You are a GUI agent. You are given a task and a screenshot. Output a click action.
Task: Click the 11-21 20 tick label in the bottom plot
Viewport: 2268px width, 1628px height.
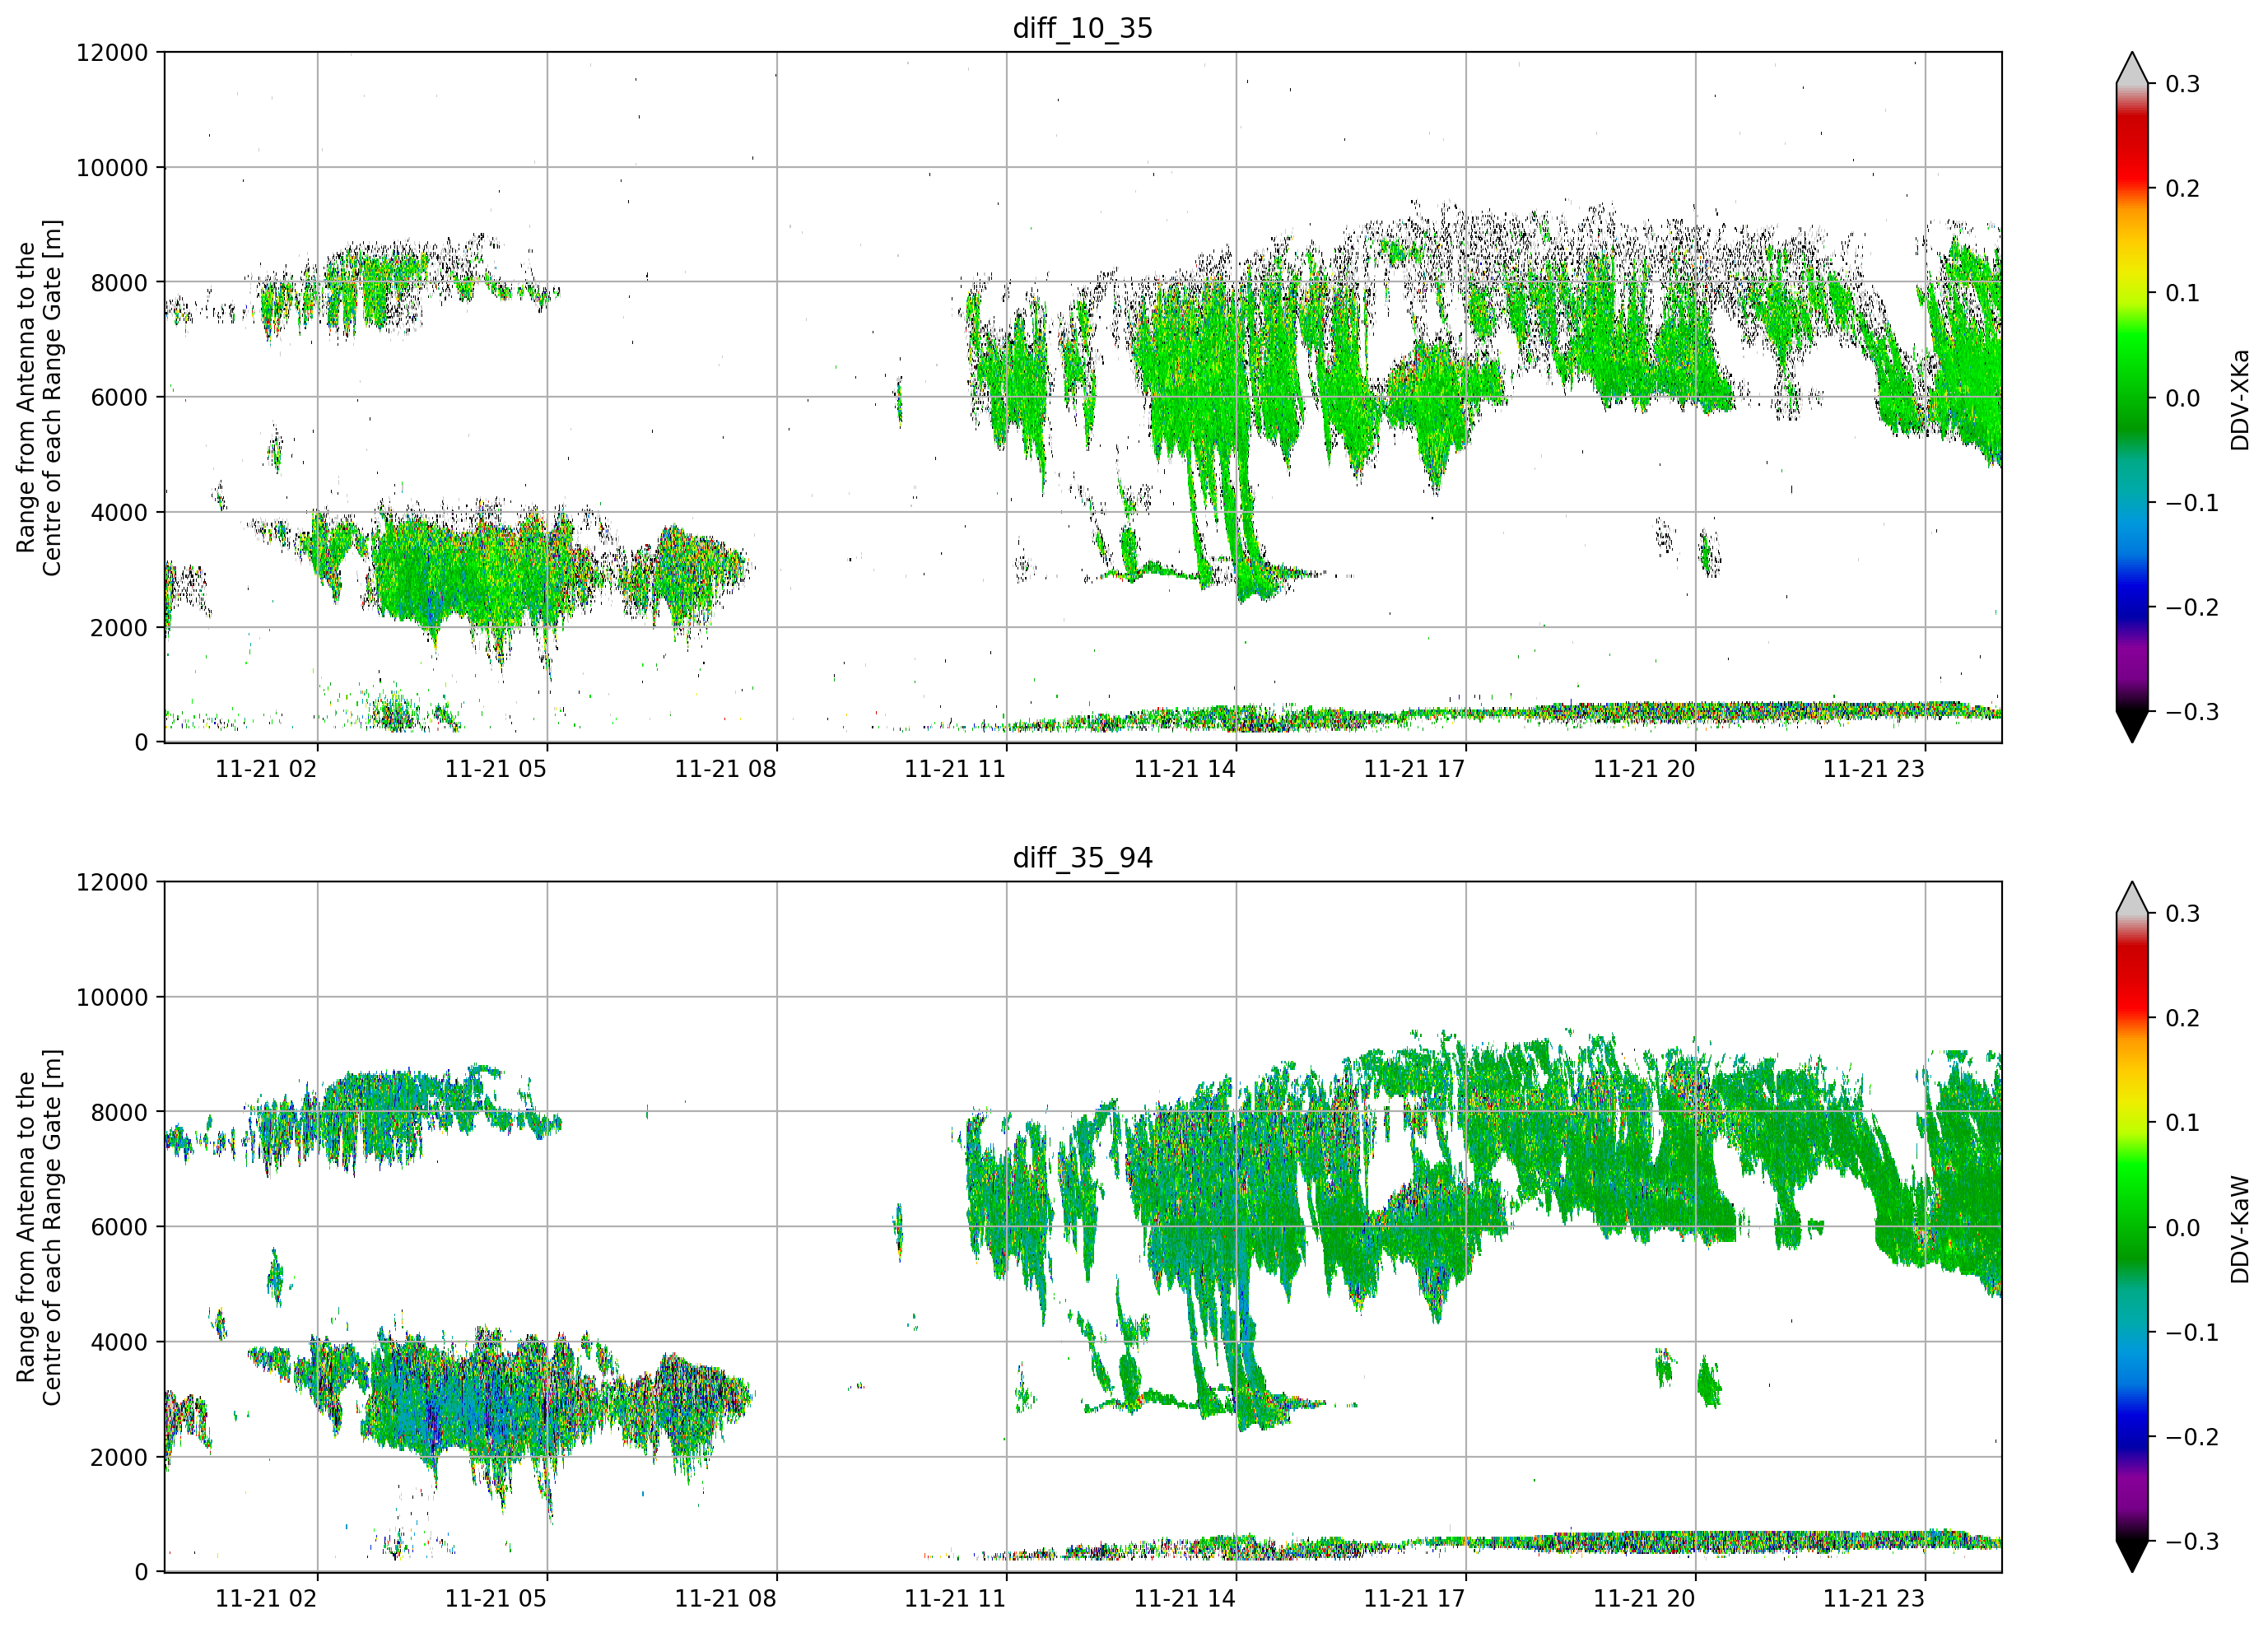click(x=1644, y=1599)
